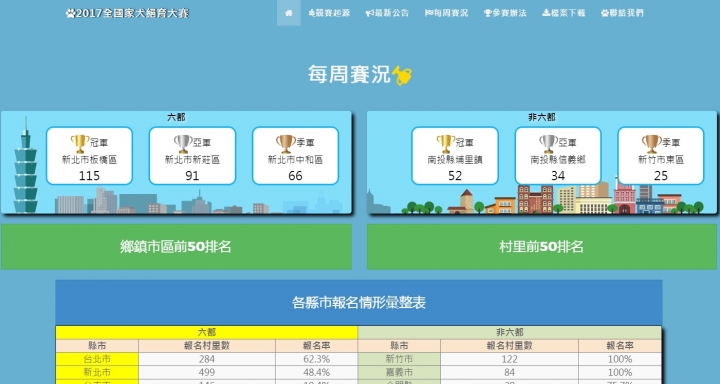Click the 嘉義市 table cell
720x384 pixels.
click(399, 372)
